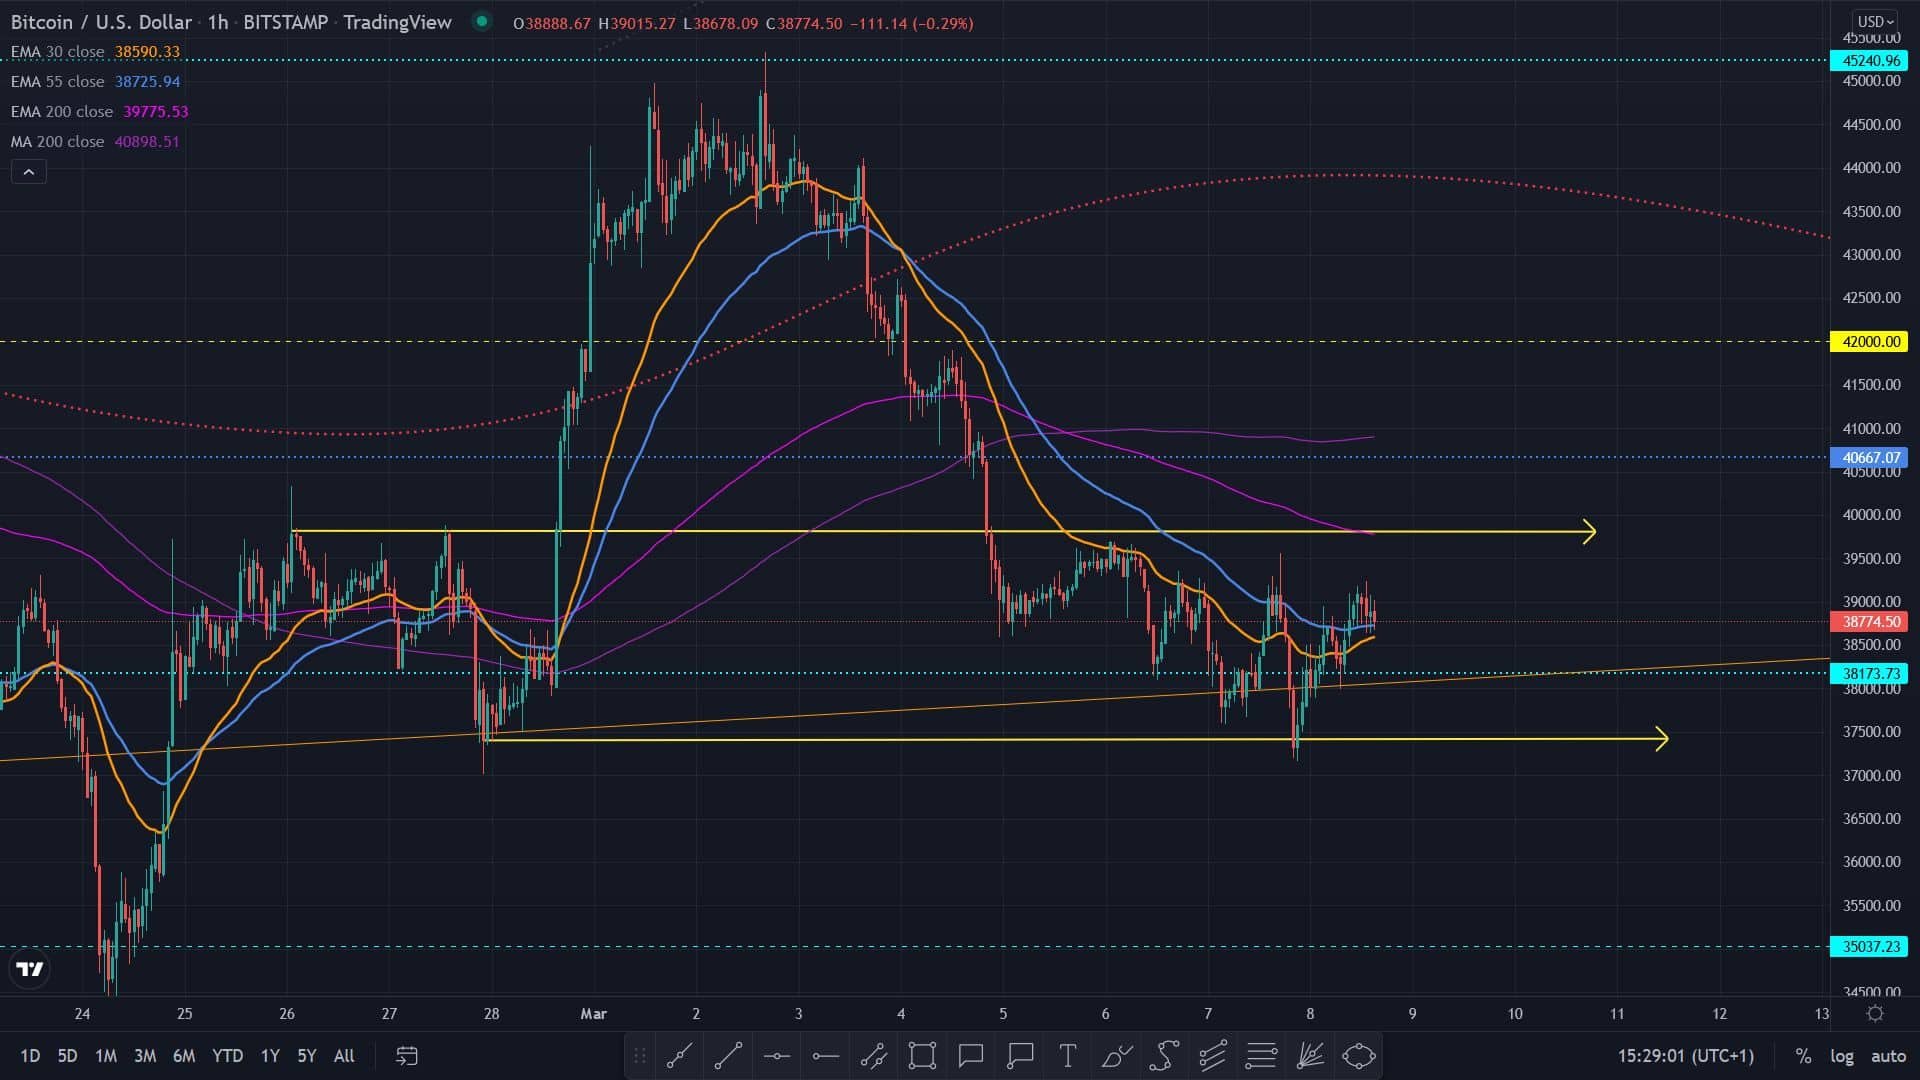Click the EMA 30 value 38590.33
The width and height of the screenshot is (1920, 1080).
(x=147, y=52)
